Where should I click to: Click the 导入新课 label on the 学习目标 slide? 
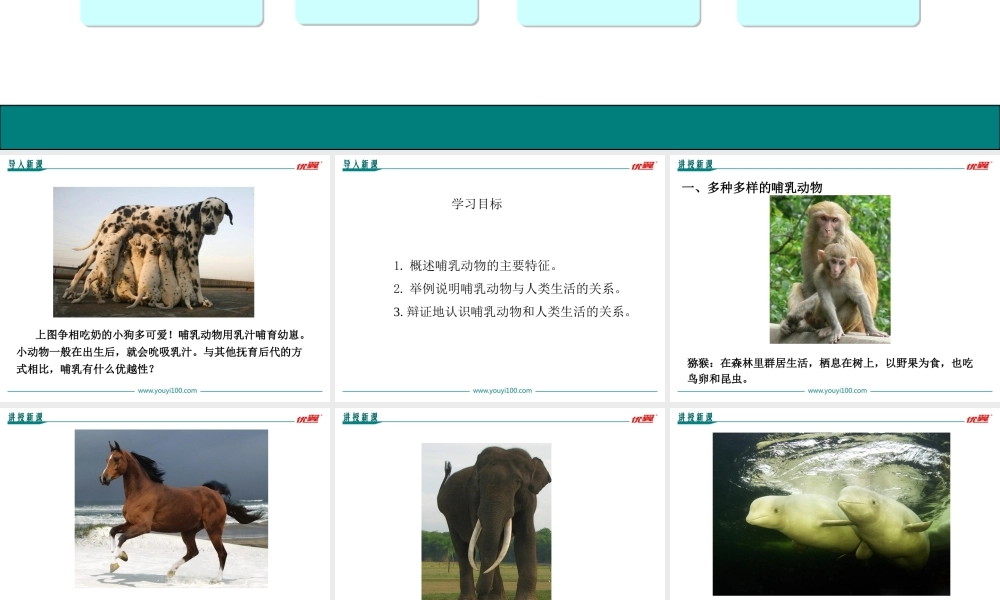(361, 165)
